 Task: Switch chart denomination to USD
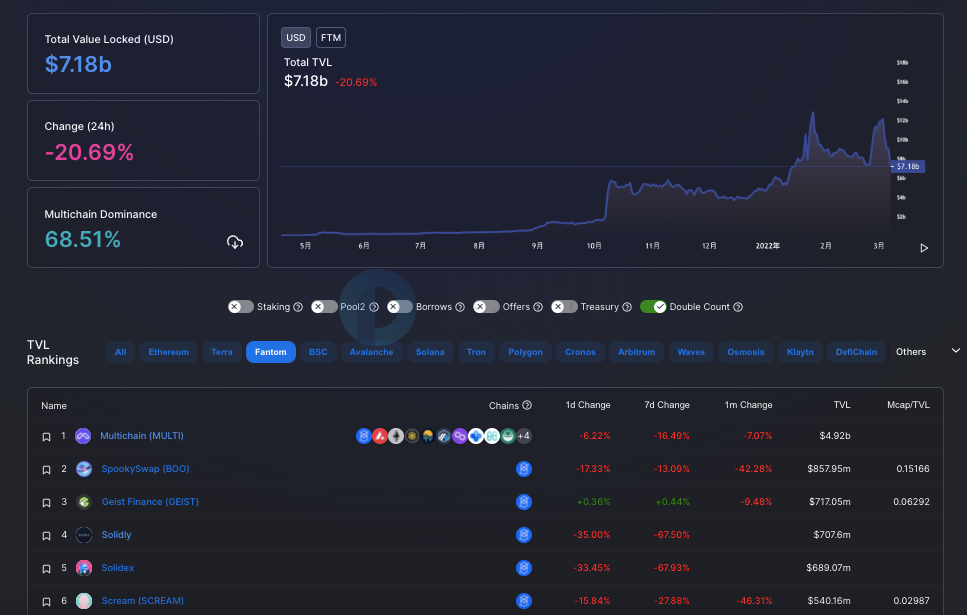[296, 38]
